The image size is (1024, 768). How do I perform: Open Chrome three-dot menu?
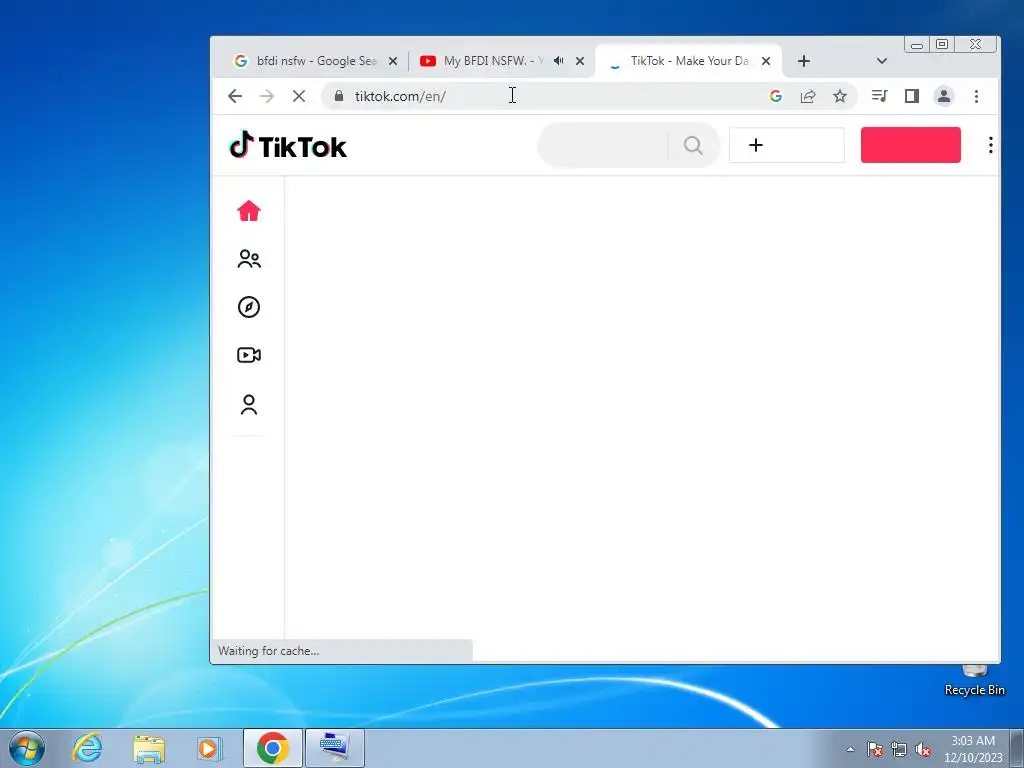[x=976, y=96]
